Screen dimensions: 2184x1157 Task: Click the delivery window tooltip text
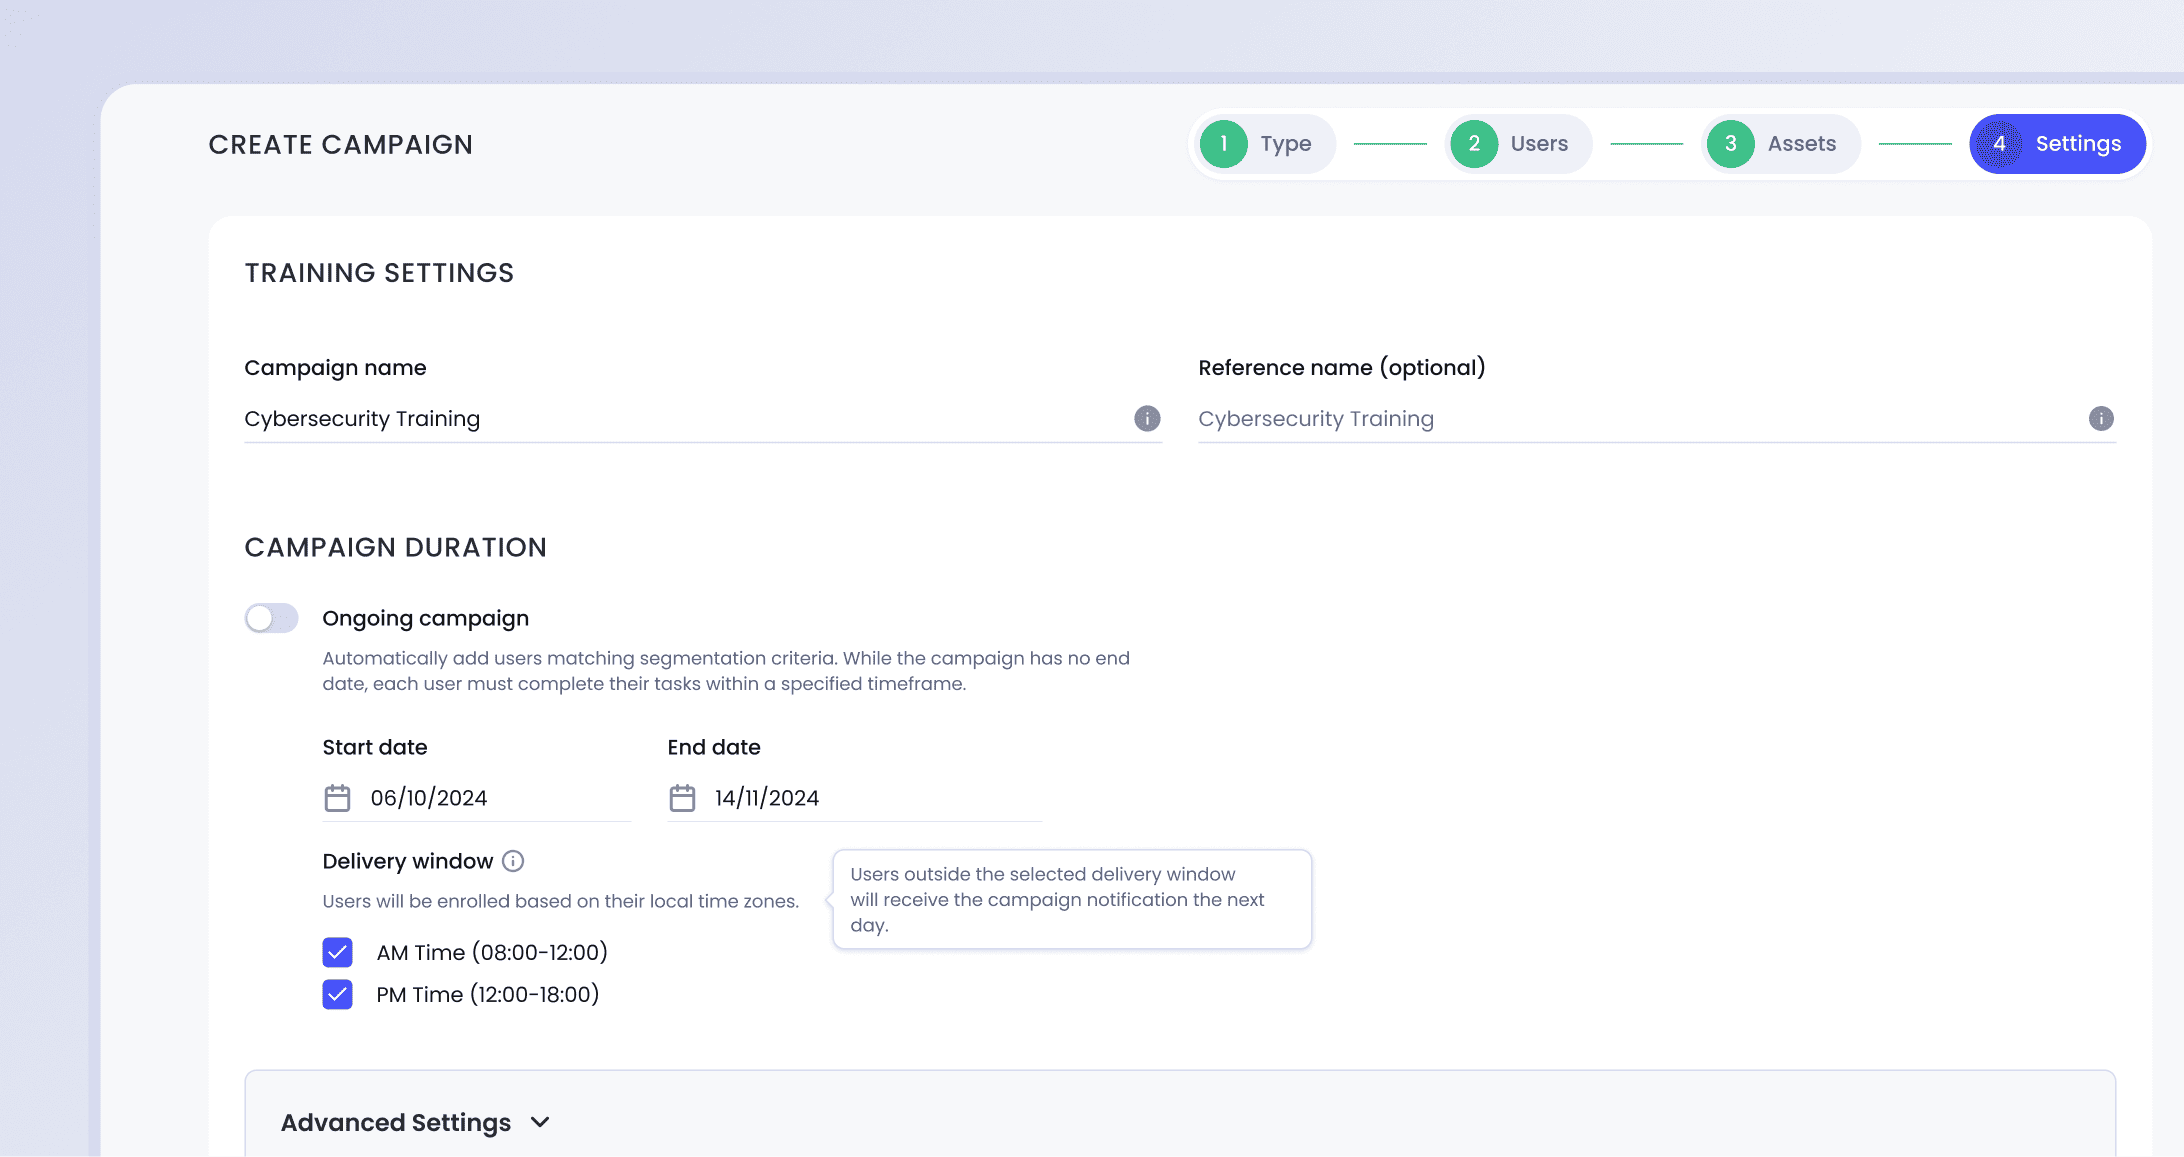click(1057, 899)
